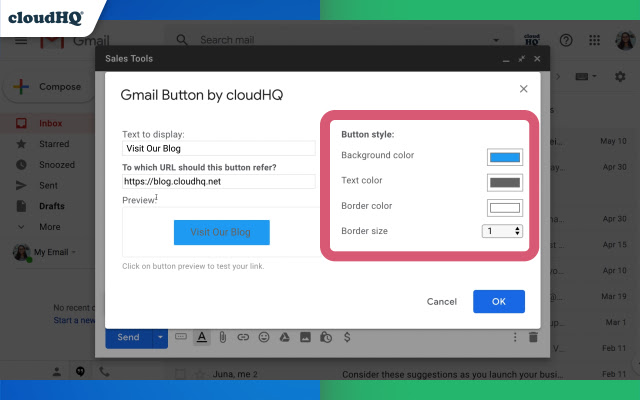Open the main menu hamburger icon
Screen dimensions: 640x400
tap(21, 41)
